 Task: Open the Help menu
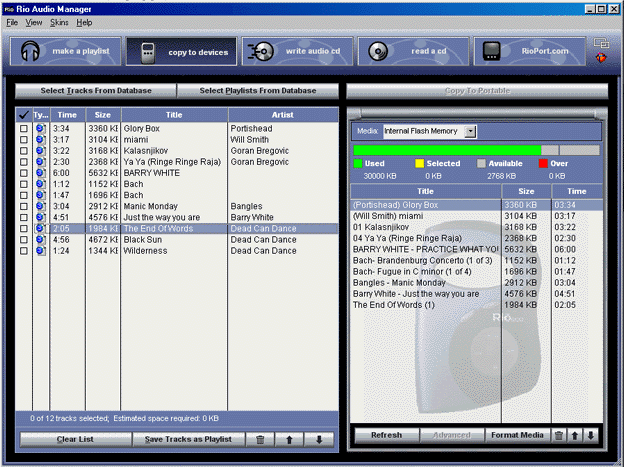click(x=84, y=23)
